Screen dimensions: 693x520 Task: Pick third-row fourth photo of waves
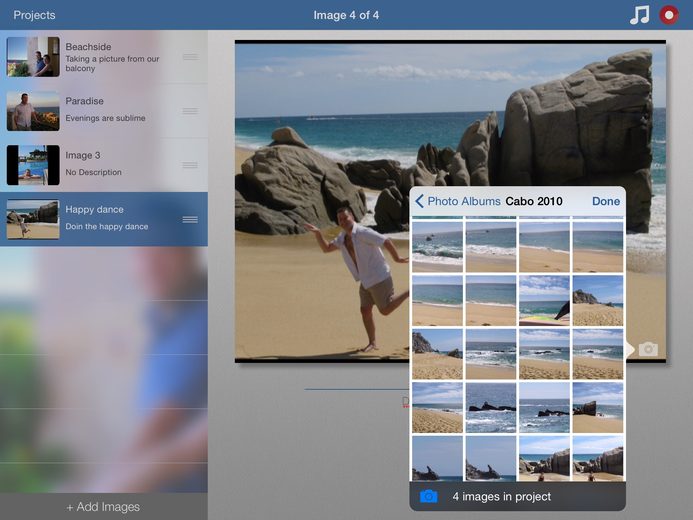click(598, 354)
